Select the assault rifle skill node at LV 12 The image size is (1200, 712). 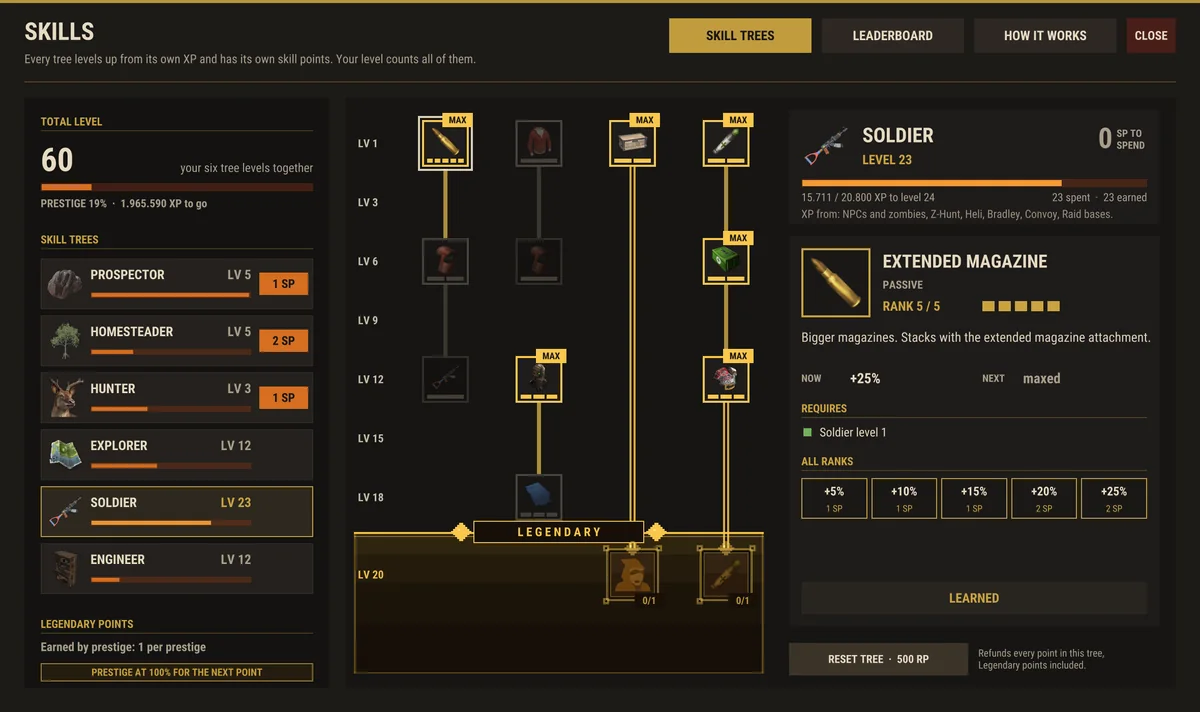(444, 379)
